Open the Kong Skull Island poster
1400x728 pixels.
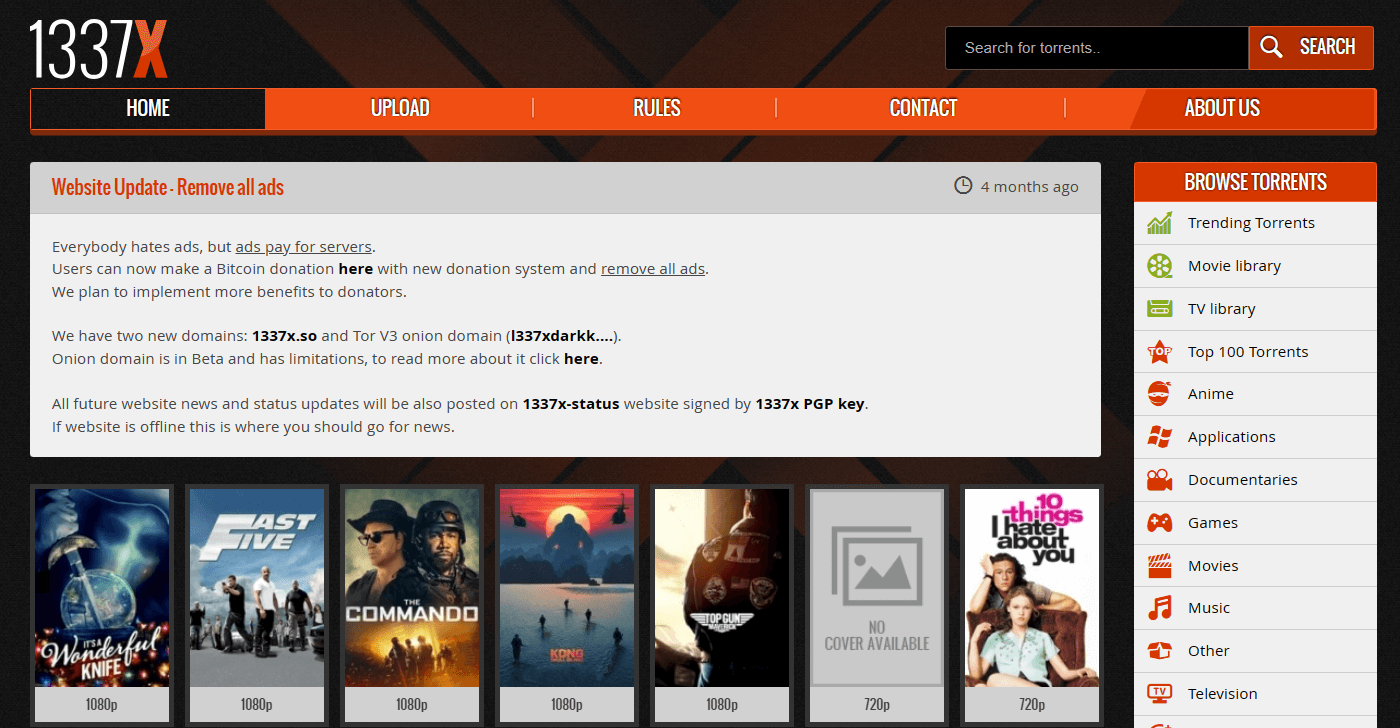567,588
